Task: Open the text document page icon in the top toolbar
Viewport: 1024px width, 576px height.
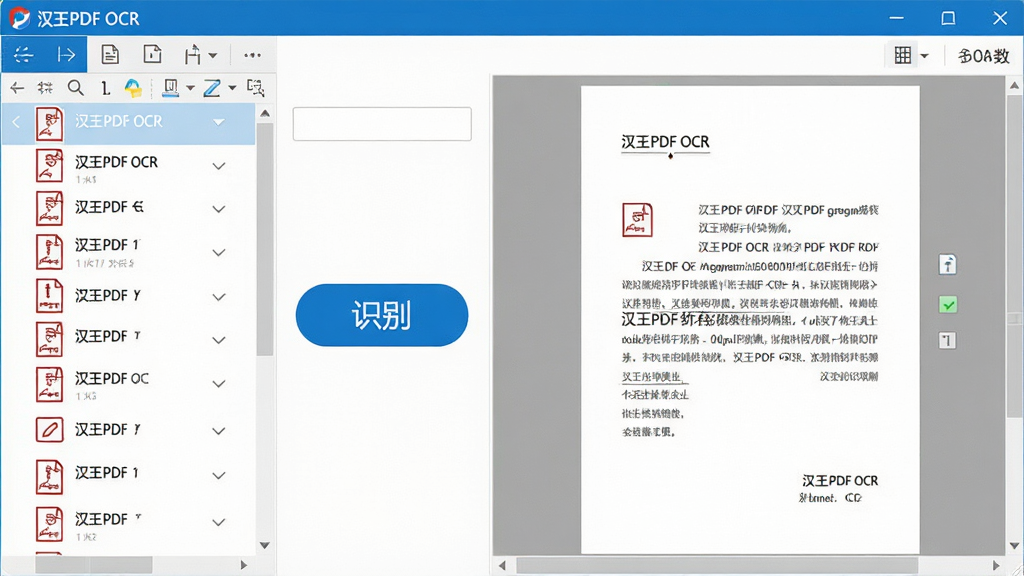Action: coord(110,54)
